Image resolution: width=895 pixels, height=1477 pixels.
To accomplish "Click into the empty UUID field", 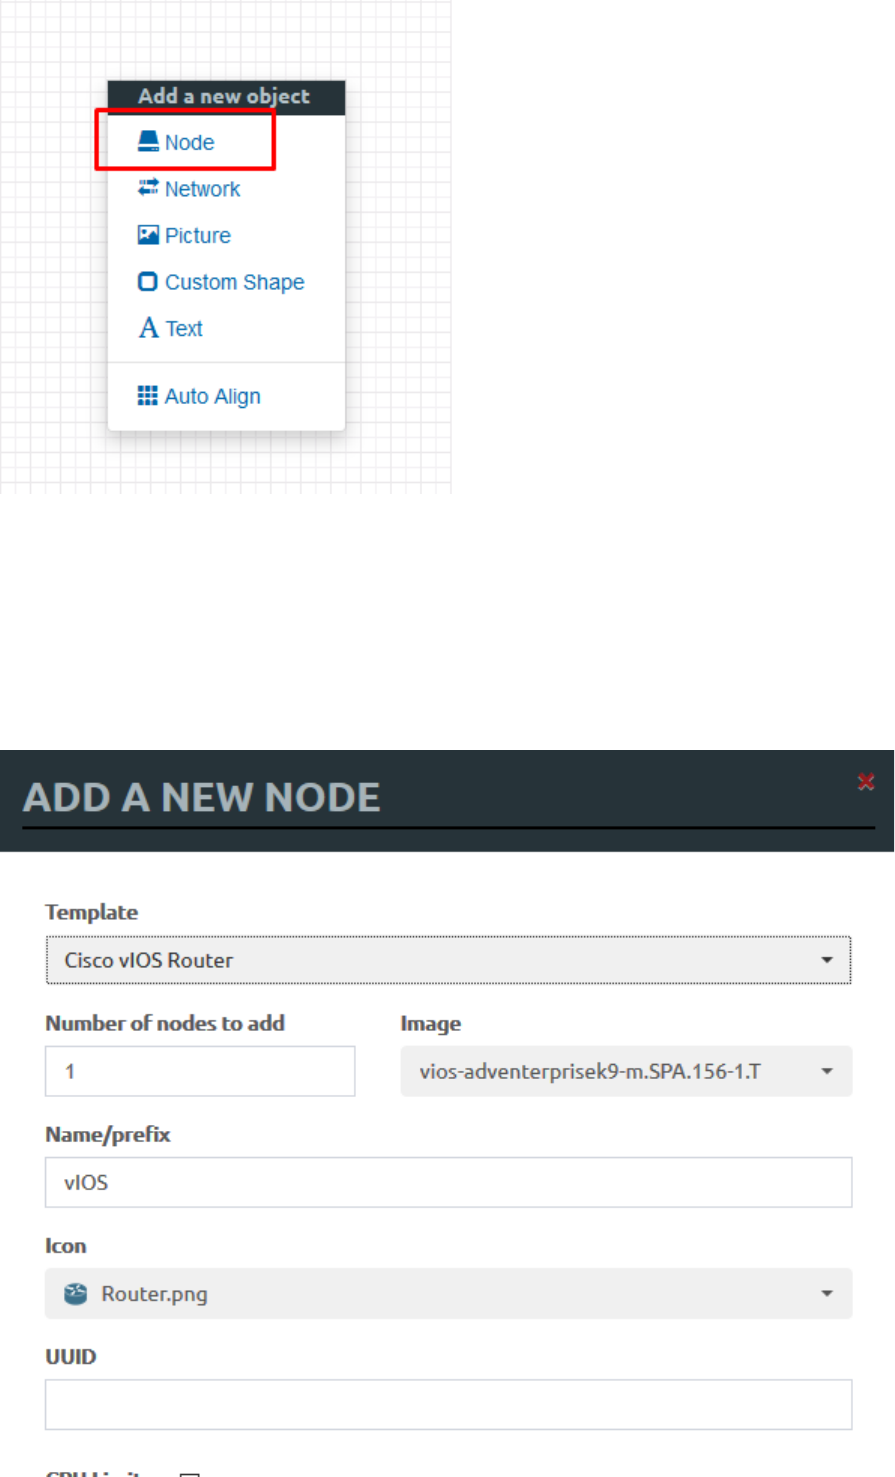I will (447, 1405).
